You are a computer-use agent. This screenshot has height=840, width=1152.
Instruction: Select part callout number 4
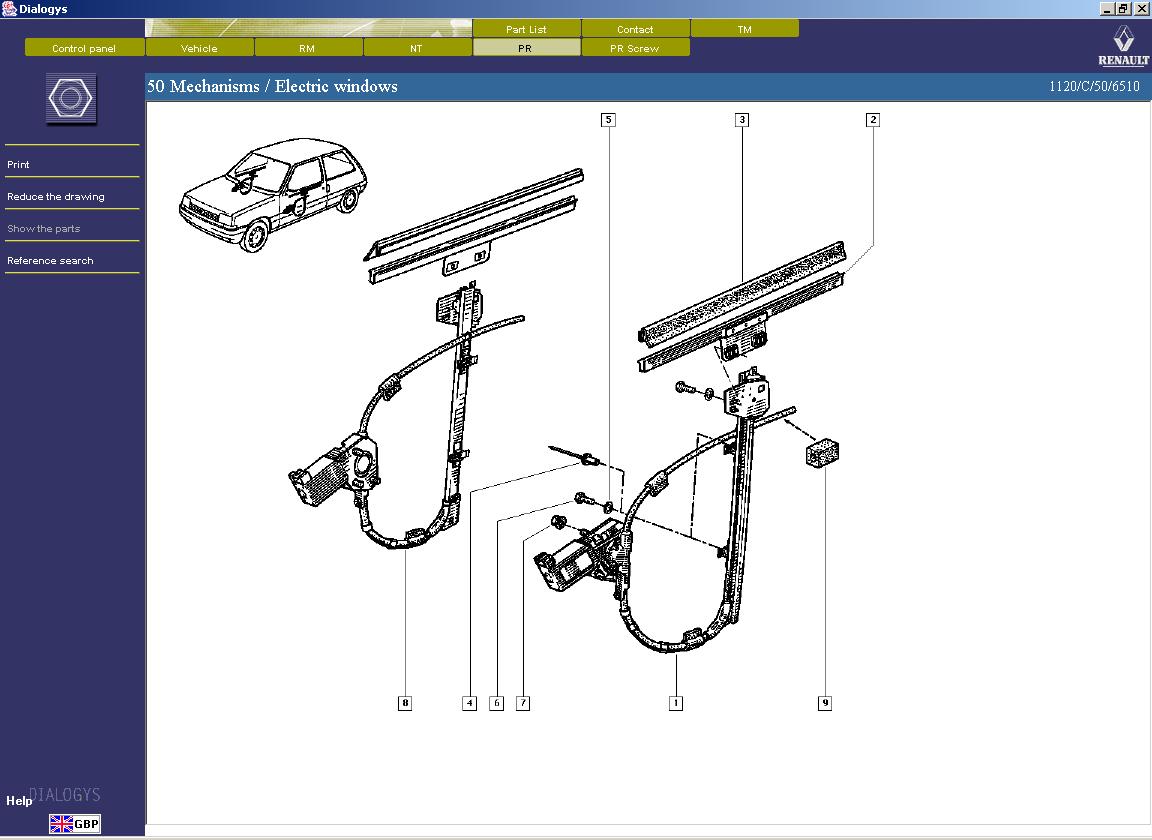point(469,703)
